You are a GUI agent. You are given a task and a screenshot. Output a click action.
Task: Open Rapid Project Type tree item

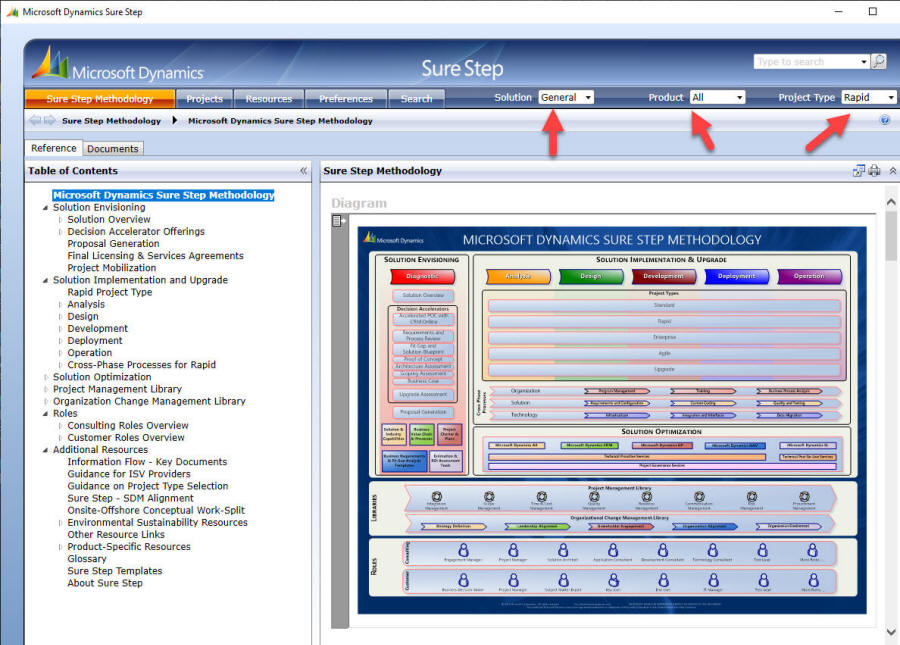[x=110, y=292]
